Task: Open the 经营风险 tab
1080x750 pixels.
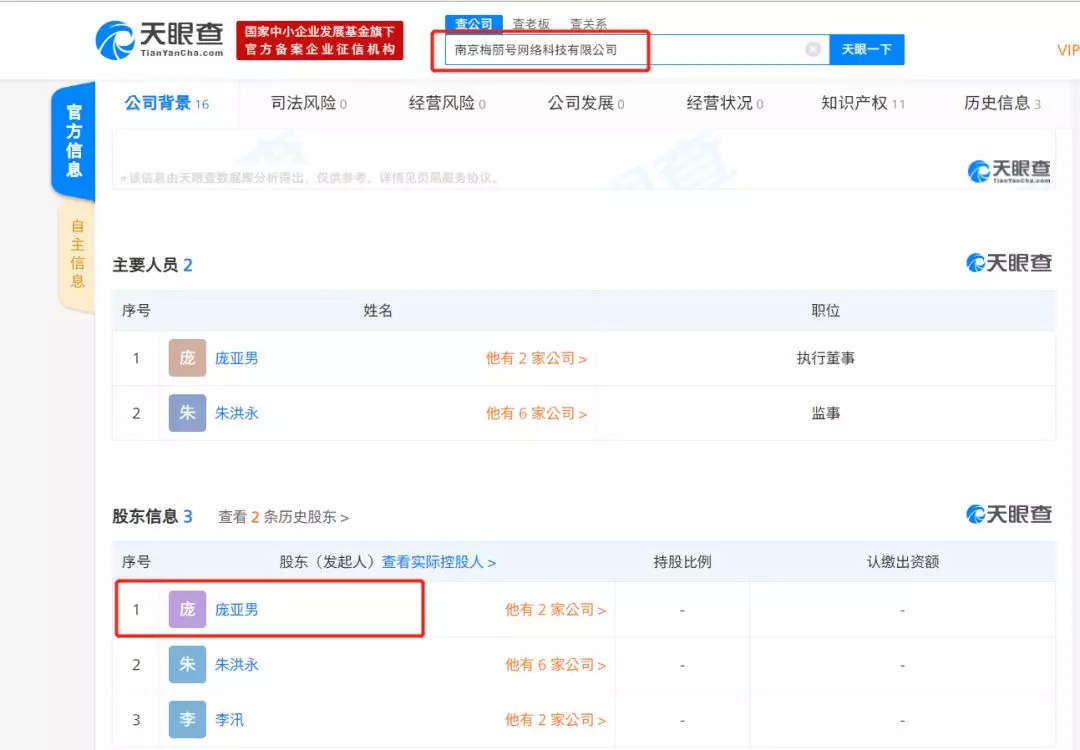Action: pos(447,103)
